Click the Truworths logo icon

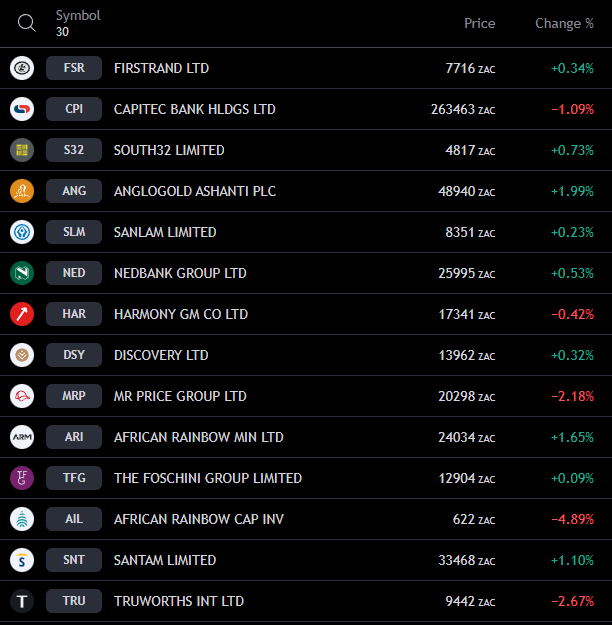coord(22,601)
